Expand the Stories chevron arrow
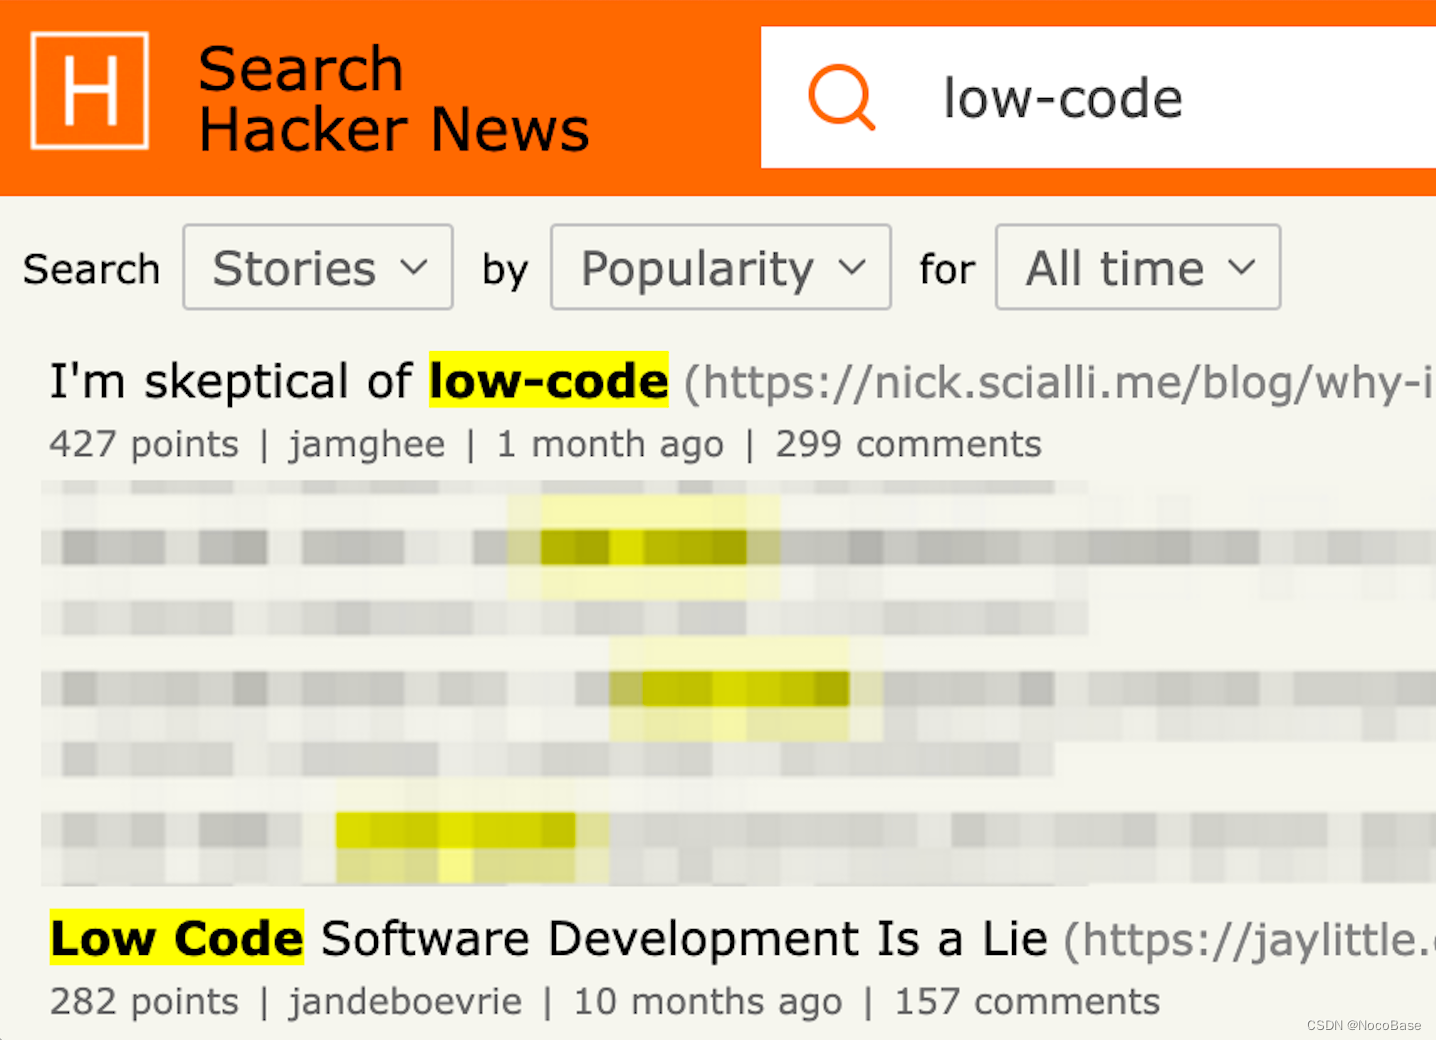Viewport: 1436px width, 1040px height. (416, 267)
